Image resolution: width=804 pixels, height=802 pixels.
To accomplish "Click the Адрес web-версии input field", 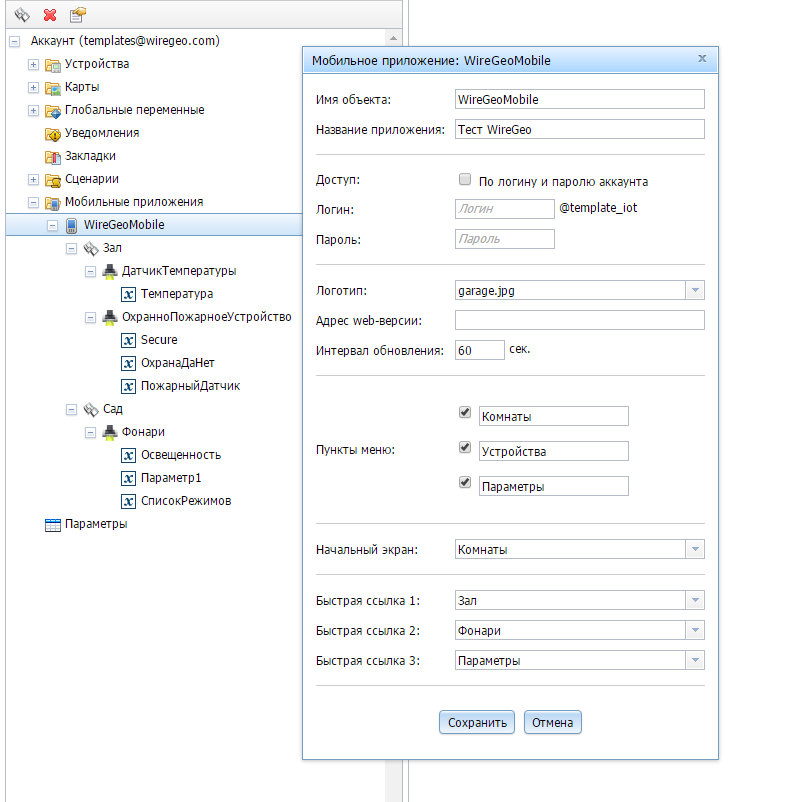I will [x=579, y=320].
